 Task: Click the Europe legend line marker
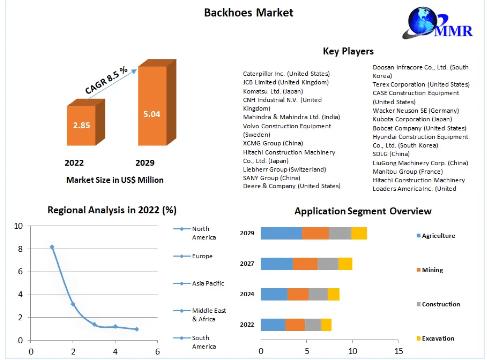coord(182,256)
